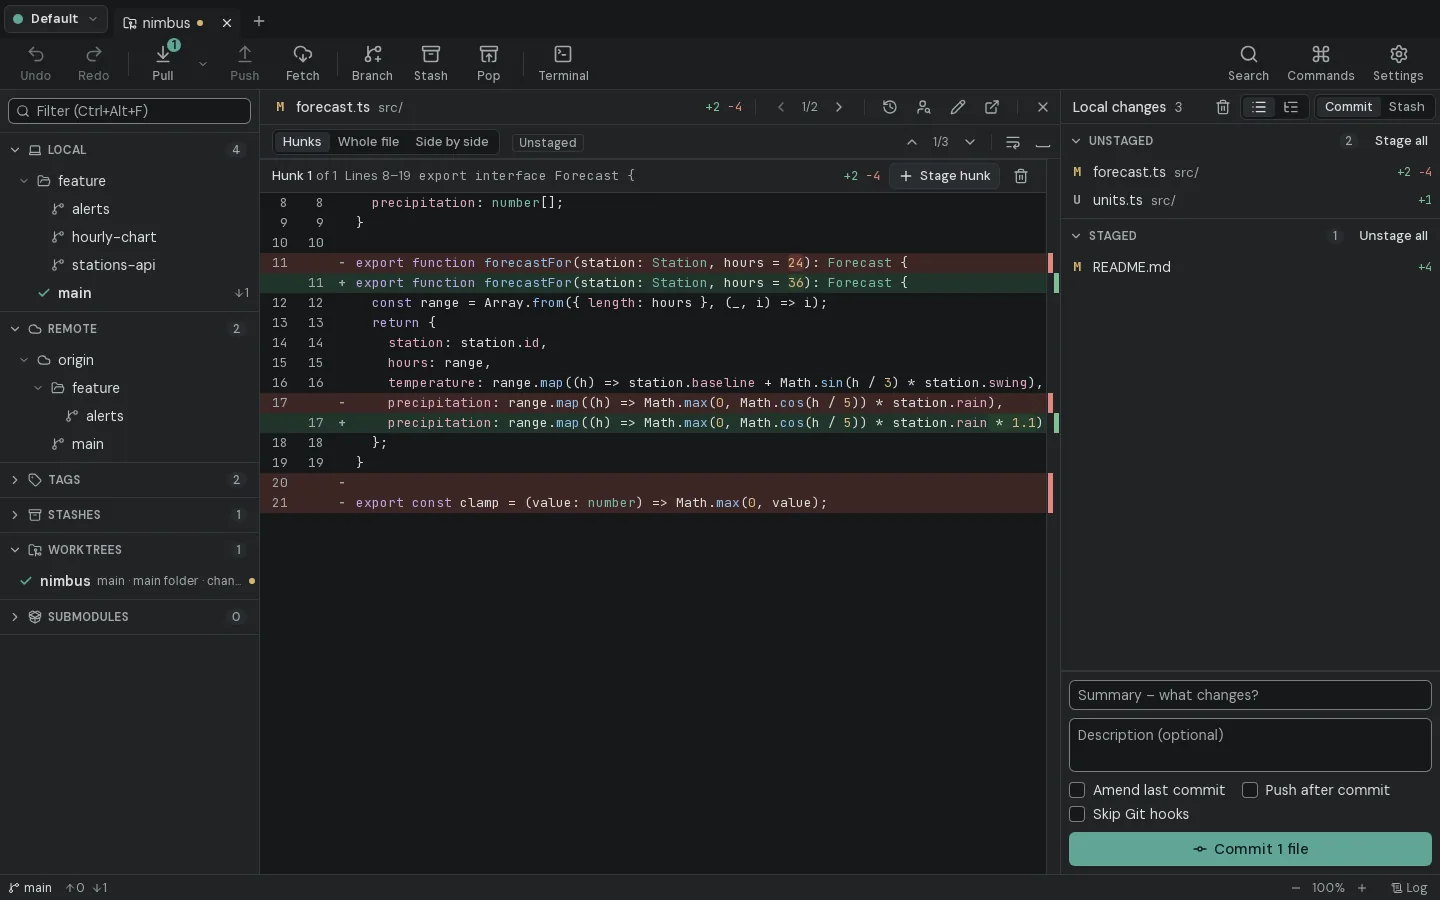Click Stage hunk button
The height and width of the screenshot is (900, 1440).
[945, 176]
